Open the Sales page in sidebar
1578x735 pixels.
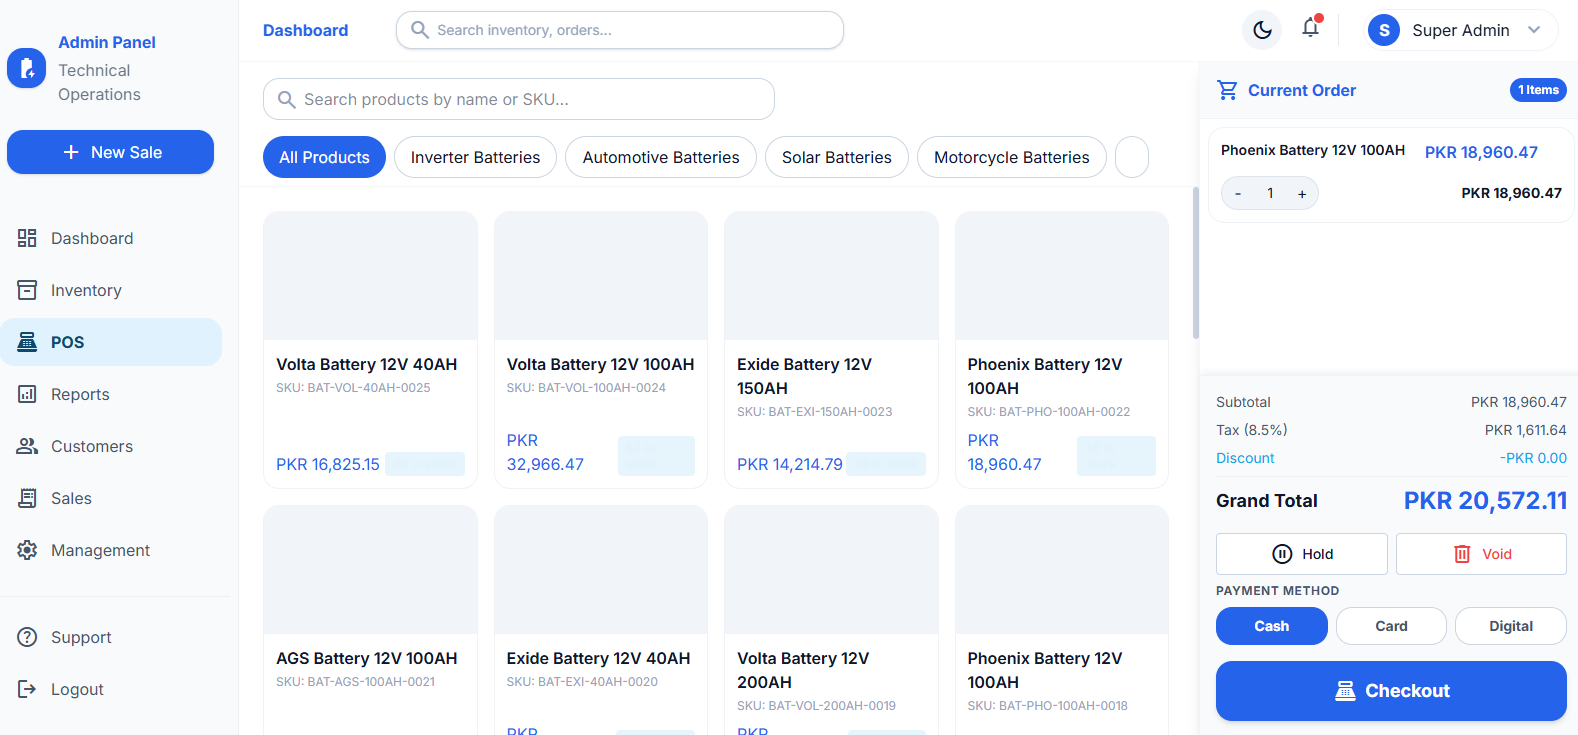click(x=111, y=498)
